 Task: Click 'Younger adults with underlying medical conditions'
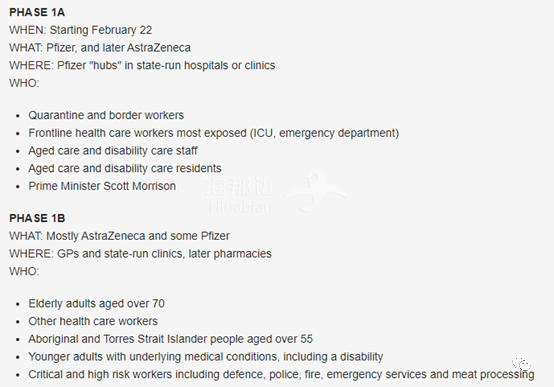pyautogui.click(x=206, y=357)
